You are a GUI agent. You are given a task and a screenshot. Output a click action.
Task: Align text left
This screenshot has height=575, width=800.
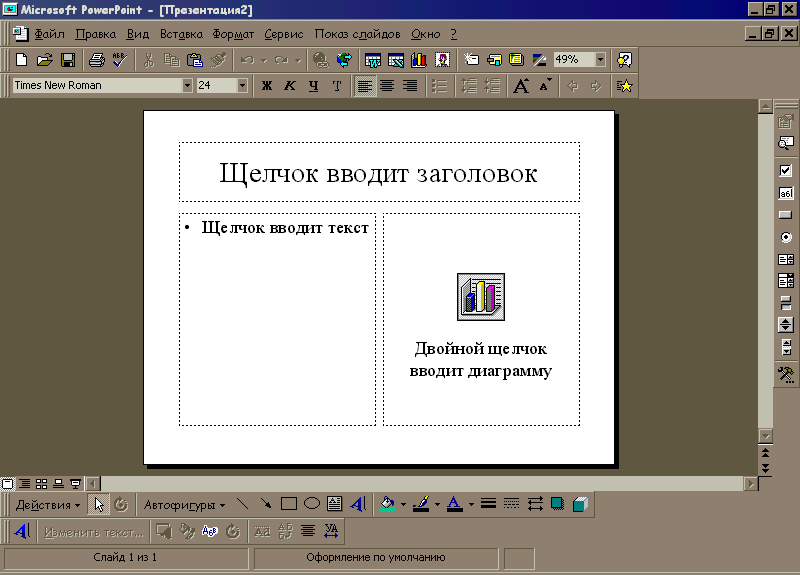pos(364,86)
